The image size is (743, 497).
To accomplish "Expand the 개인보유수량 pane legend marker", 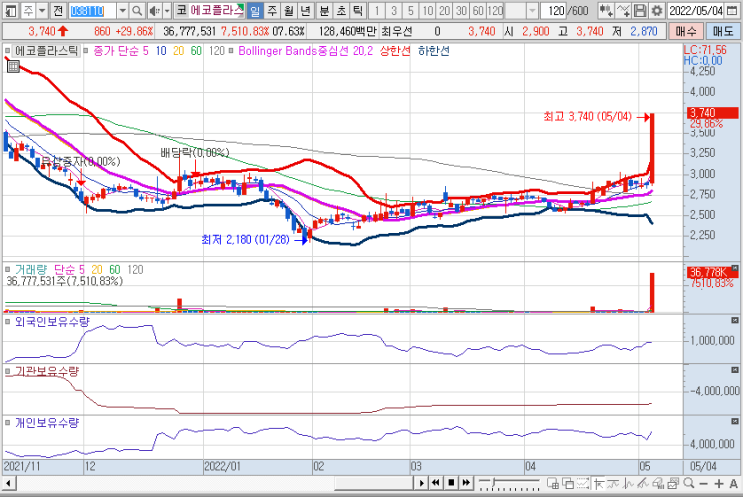I will click(x=8, y=423).
